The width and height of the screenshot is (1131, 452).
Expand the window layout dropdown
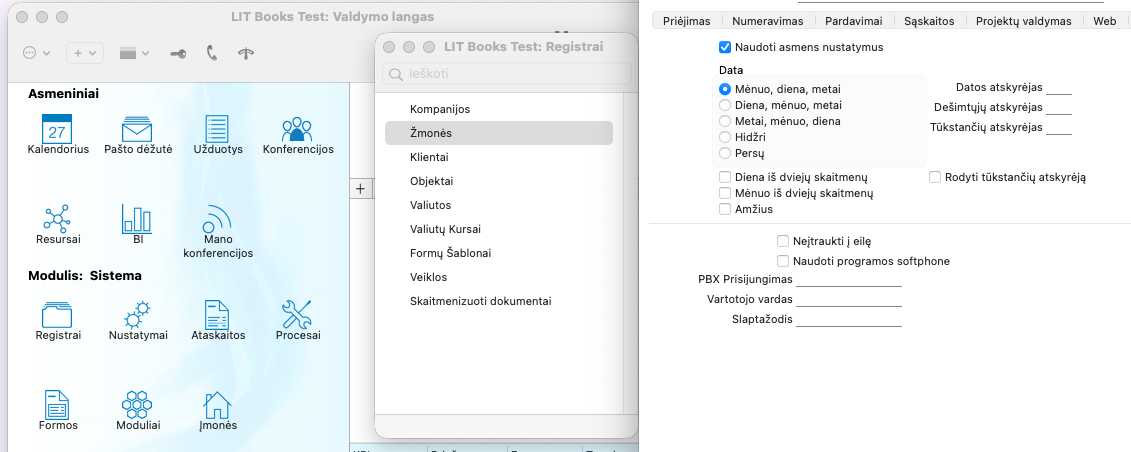134,53
